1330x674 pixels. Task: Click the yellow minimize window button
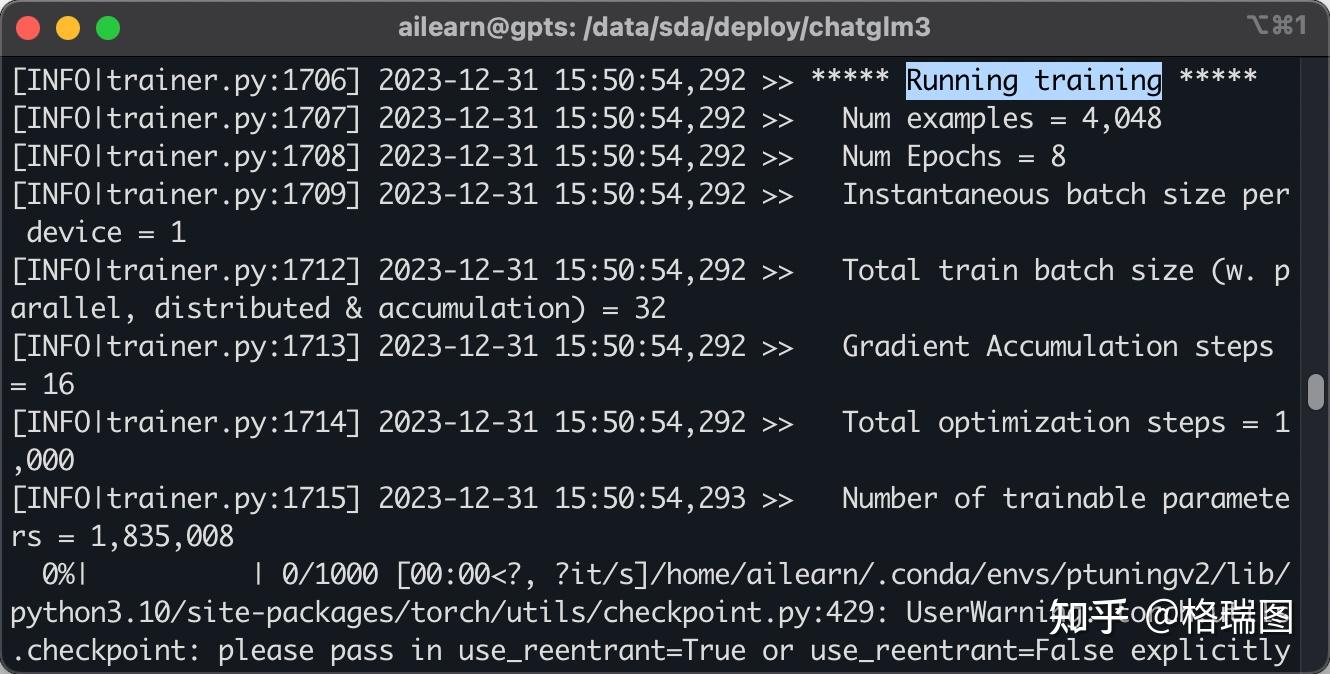click(x=68, y=28)
